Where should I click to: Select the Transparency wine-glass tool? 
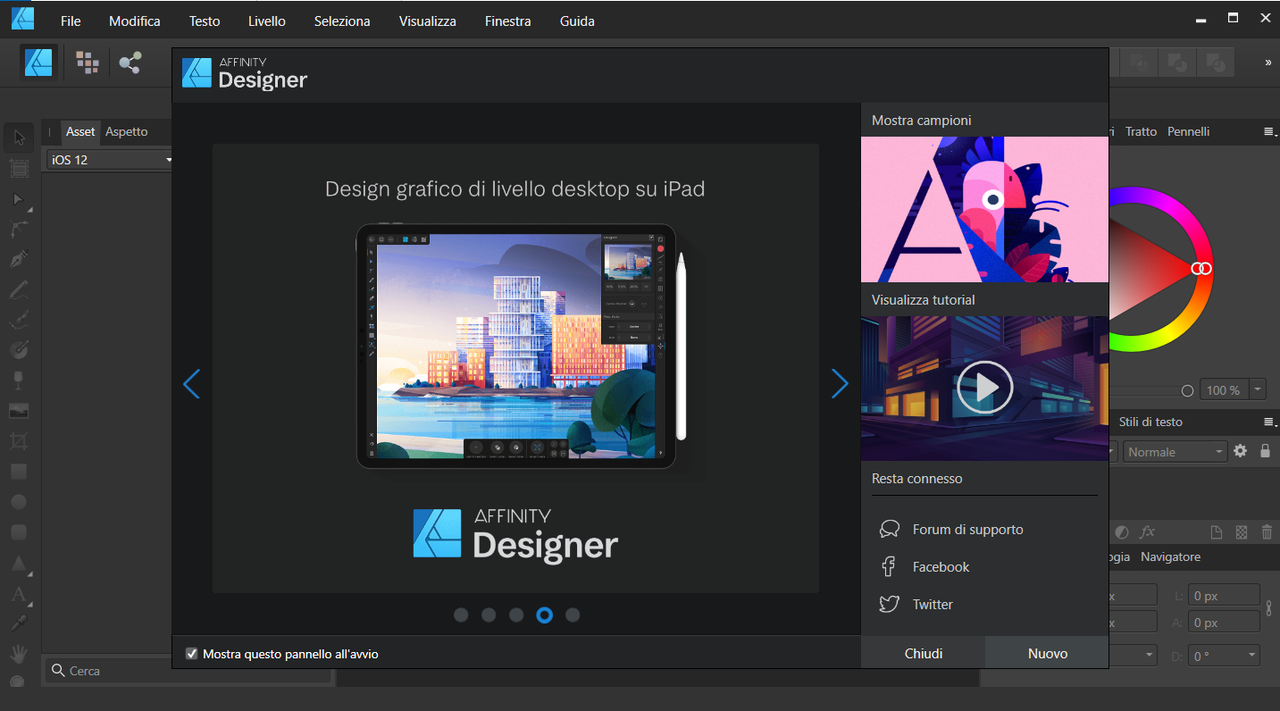pyautogui.click(x=19, y=380)
